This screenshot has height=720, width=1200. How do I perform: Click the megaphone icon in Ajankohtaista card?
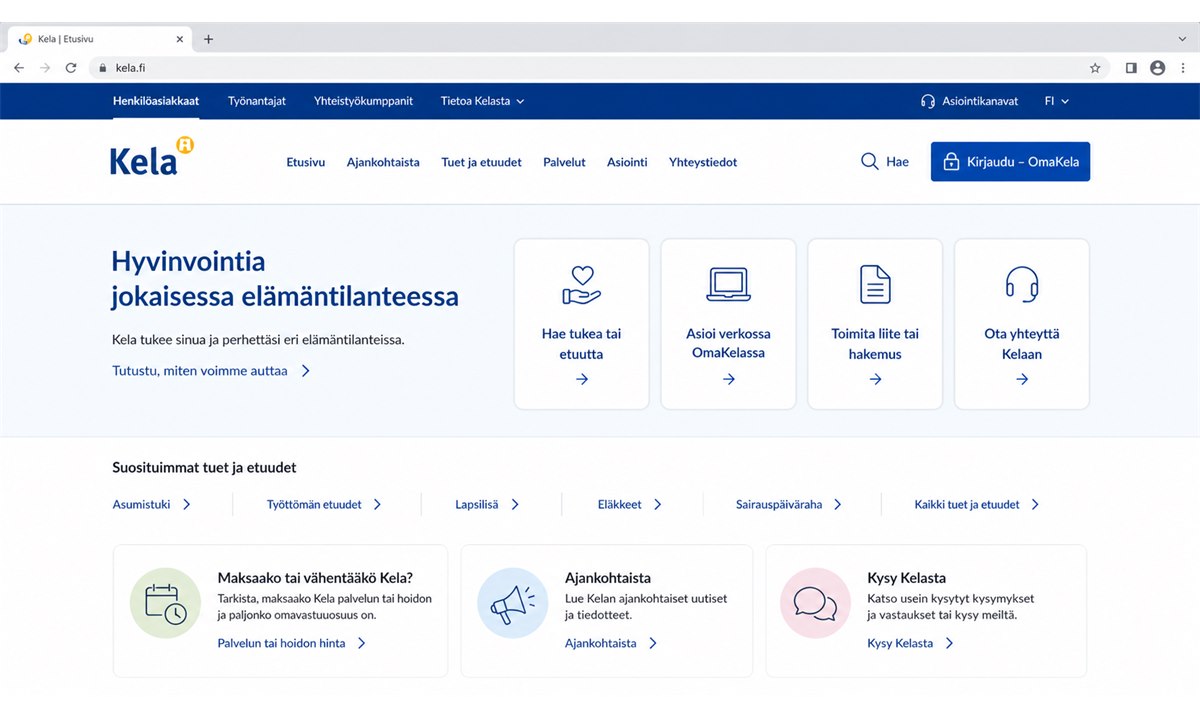513,603
